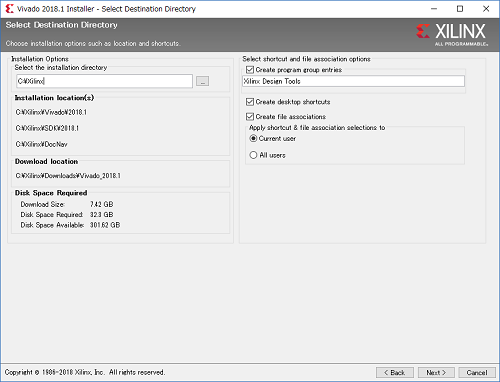Minimize the installer window
This screenshot has height=382, width=500.
click(x=434, y=9)
